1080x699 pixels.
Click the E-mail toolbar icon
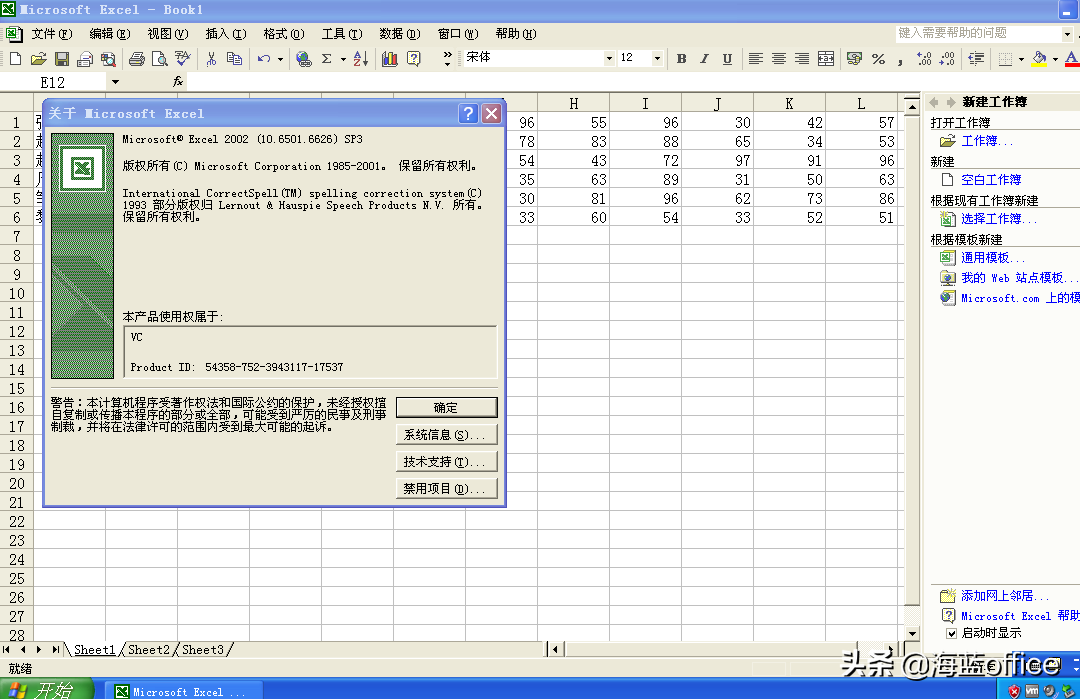(x=85, y=59)
